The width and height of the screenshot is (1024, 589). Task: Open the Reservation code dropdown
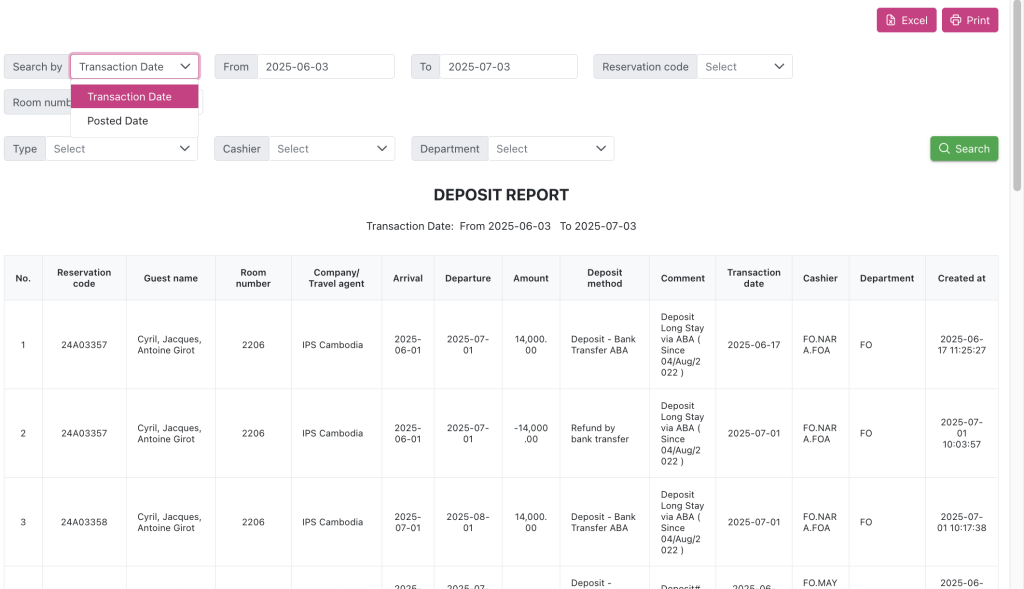point(744,67)
